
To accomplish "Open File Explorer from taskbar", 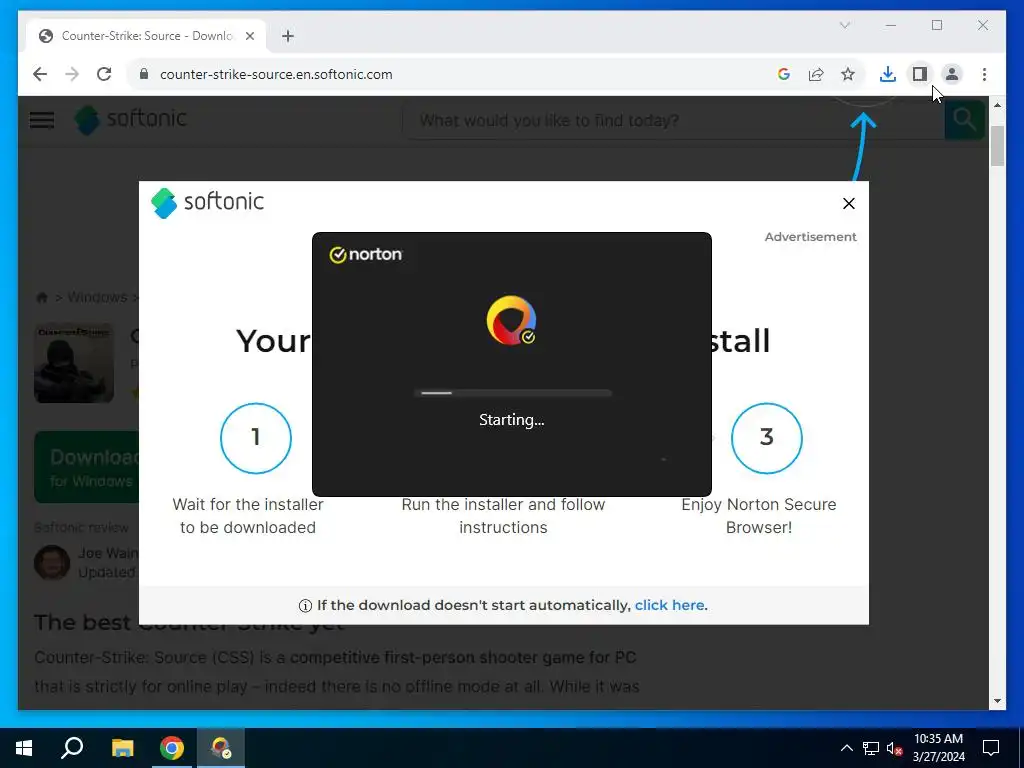I will click(122, 748).
